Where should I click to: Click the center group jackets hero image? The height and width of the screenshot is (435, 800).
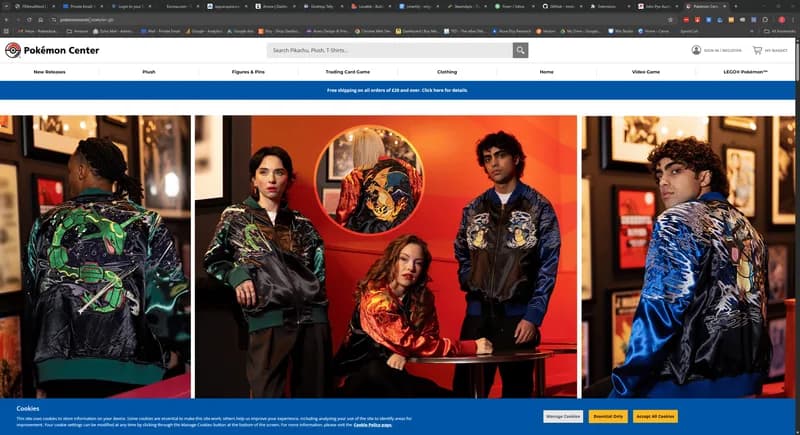click(386, 257)
